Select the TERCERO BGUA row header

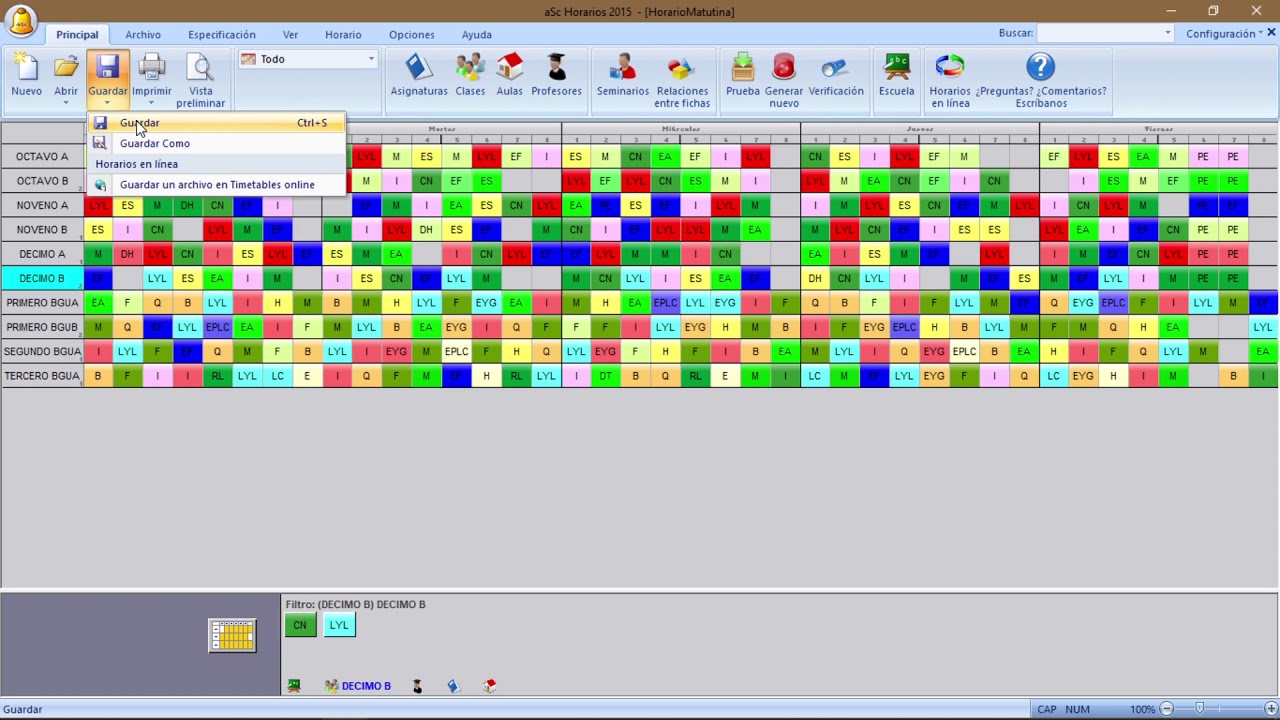42,376
